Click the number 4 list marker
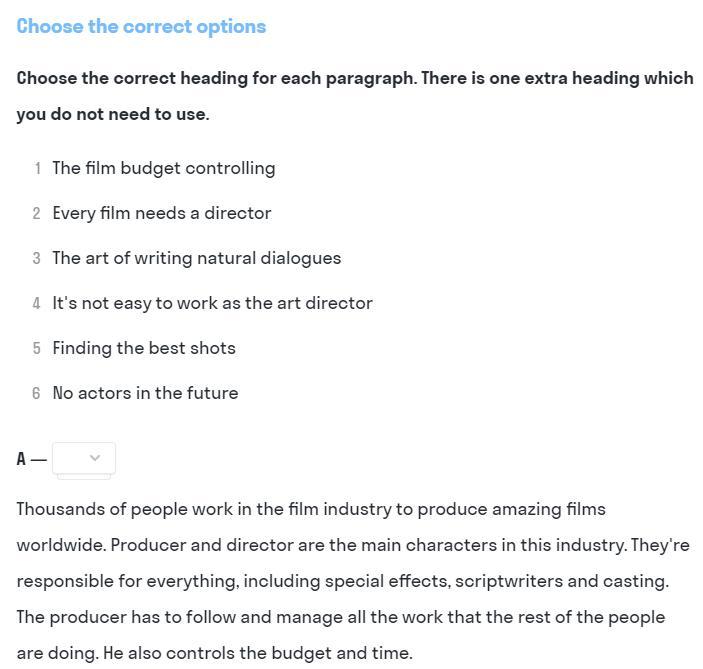The width and height of the screenshot is (703, 669). point(36,303)
